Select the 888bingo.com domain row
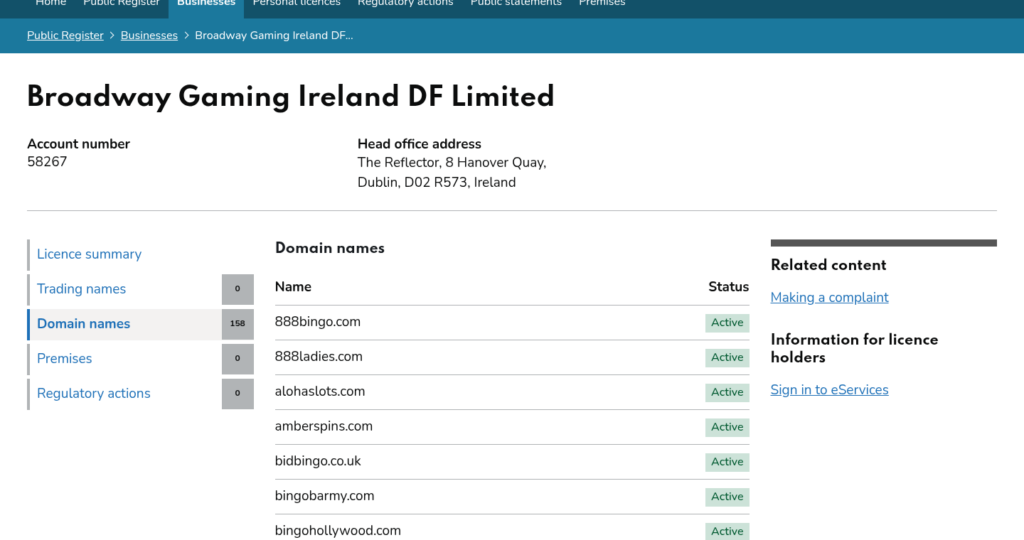The height and width of the screenshot is (540, 1024). [511, 323]
